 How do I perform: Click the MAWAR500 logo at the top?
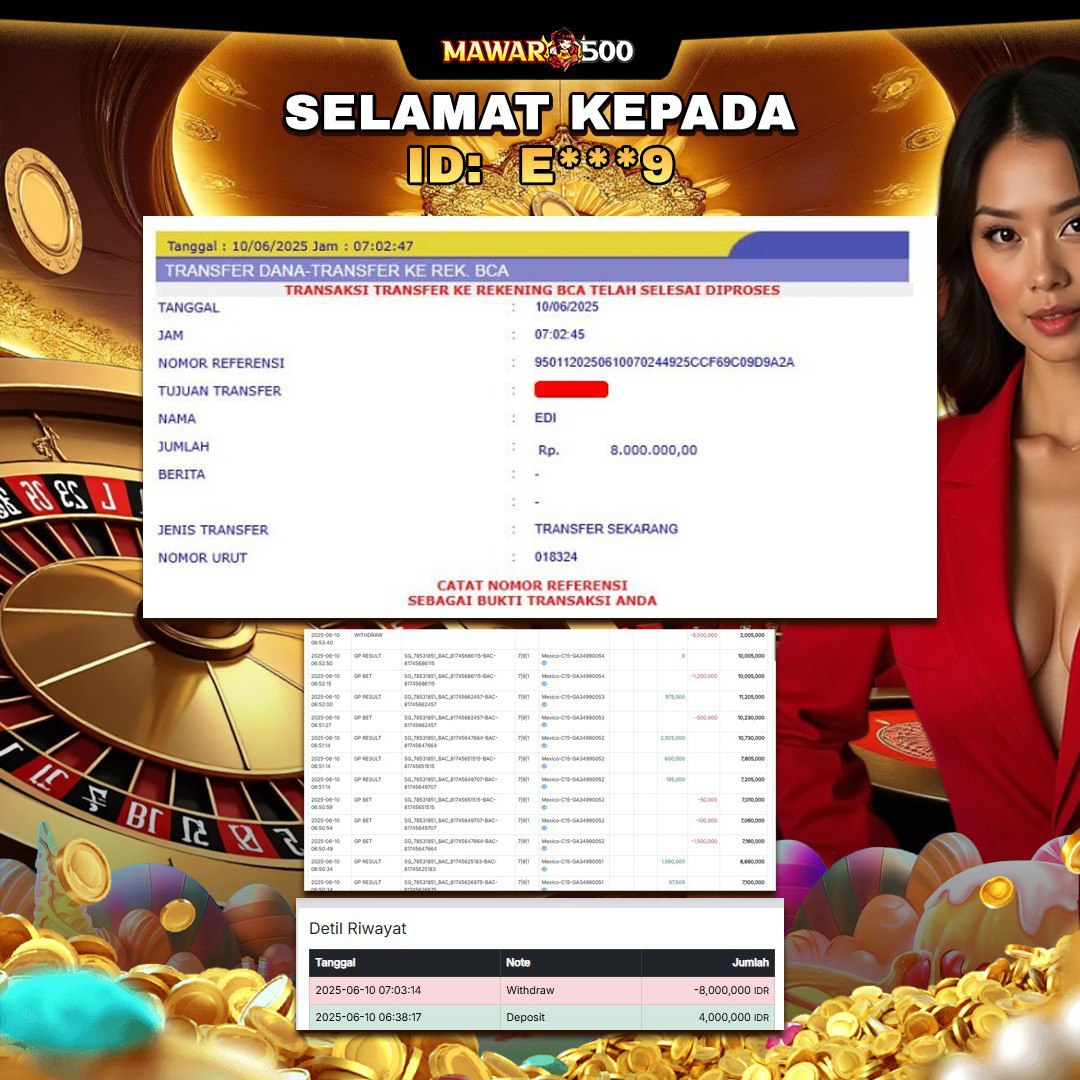click(538, 50)
